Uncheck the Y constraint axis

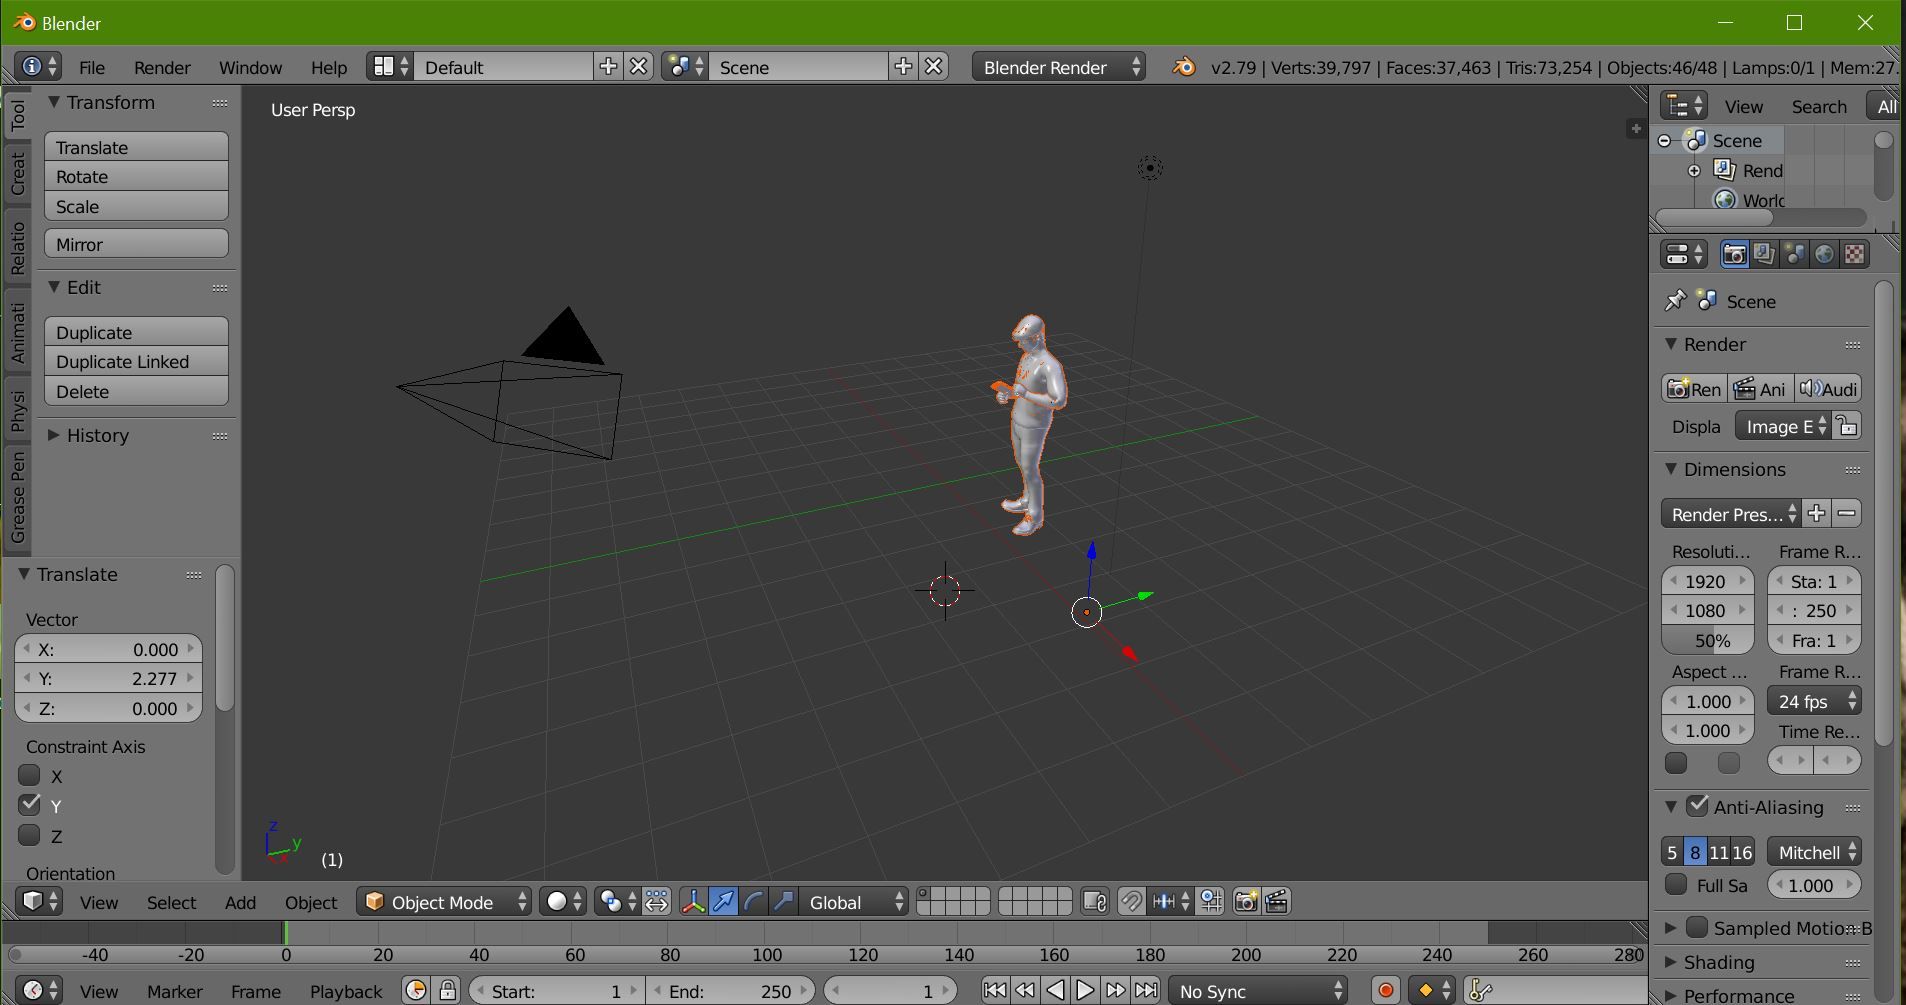coord(29,805)
